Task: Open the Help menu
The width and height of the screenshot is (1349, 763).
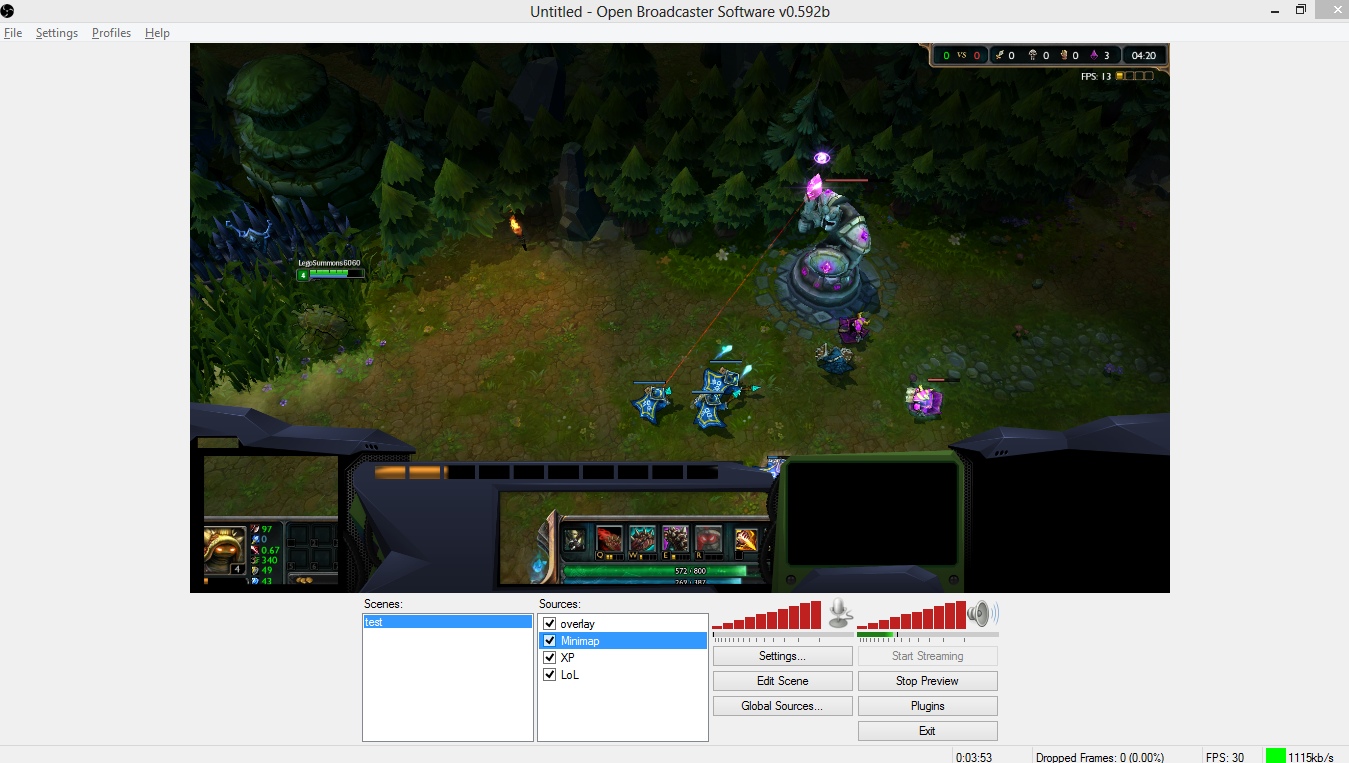Action: [x=157, y=33]
